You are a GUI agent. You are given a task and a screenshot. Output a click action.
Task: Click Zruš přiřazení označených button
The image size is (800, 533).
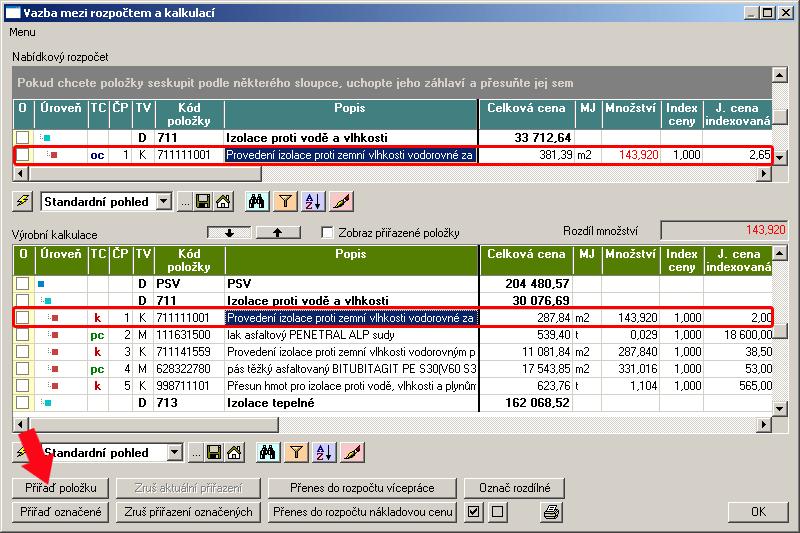point(188,512)
